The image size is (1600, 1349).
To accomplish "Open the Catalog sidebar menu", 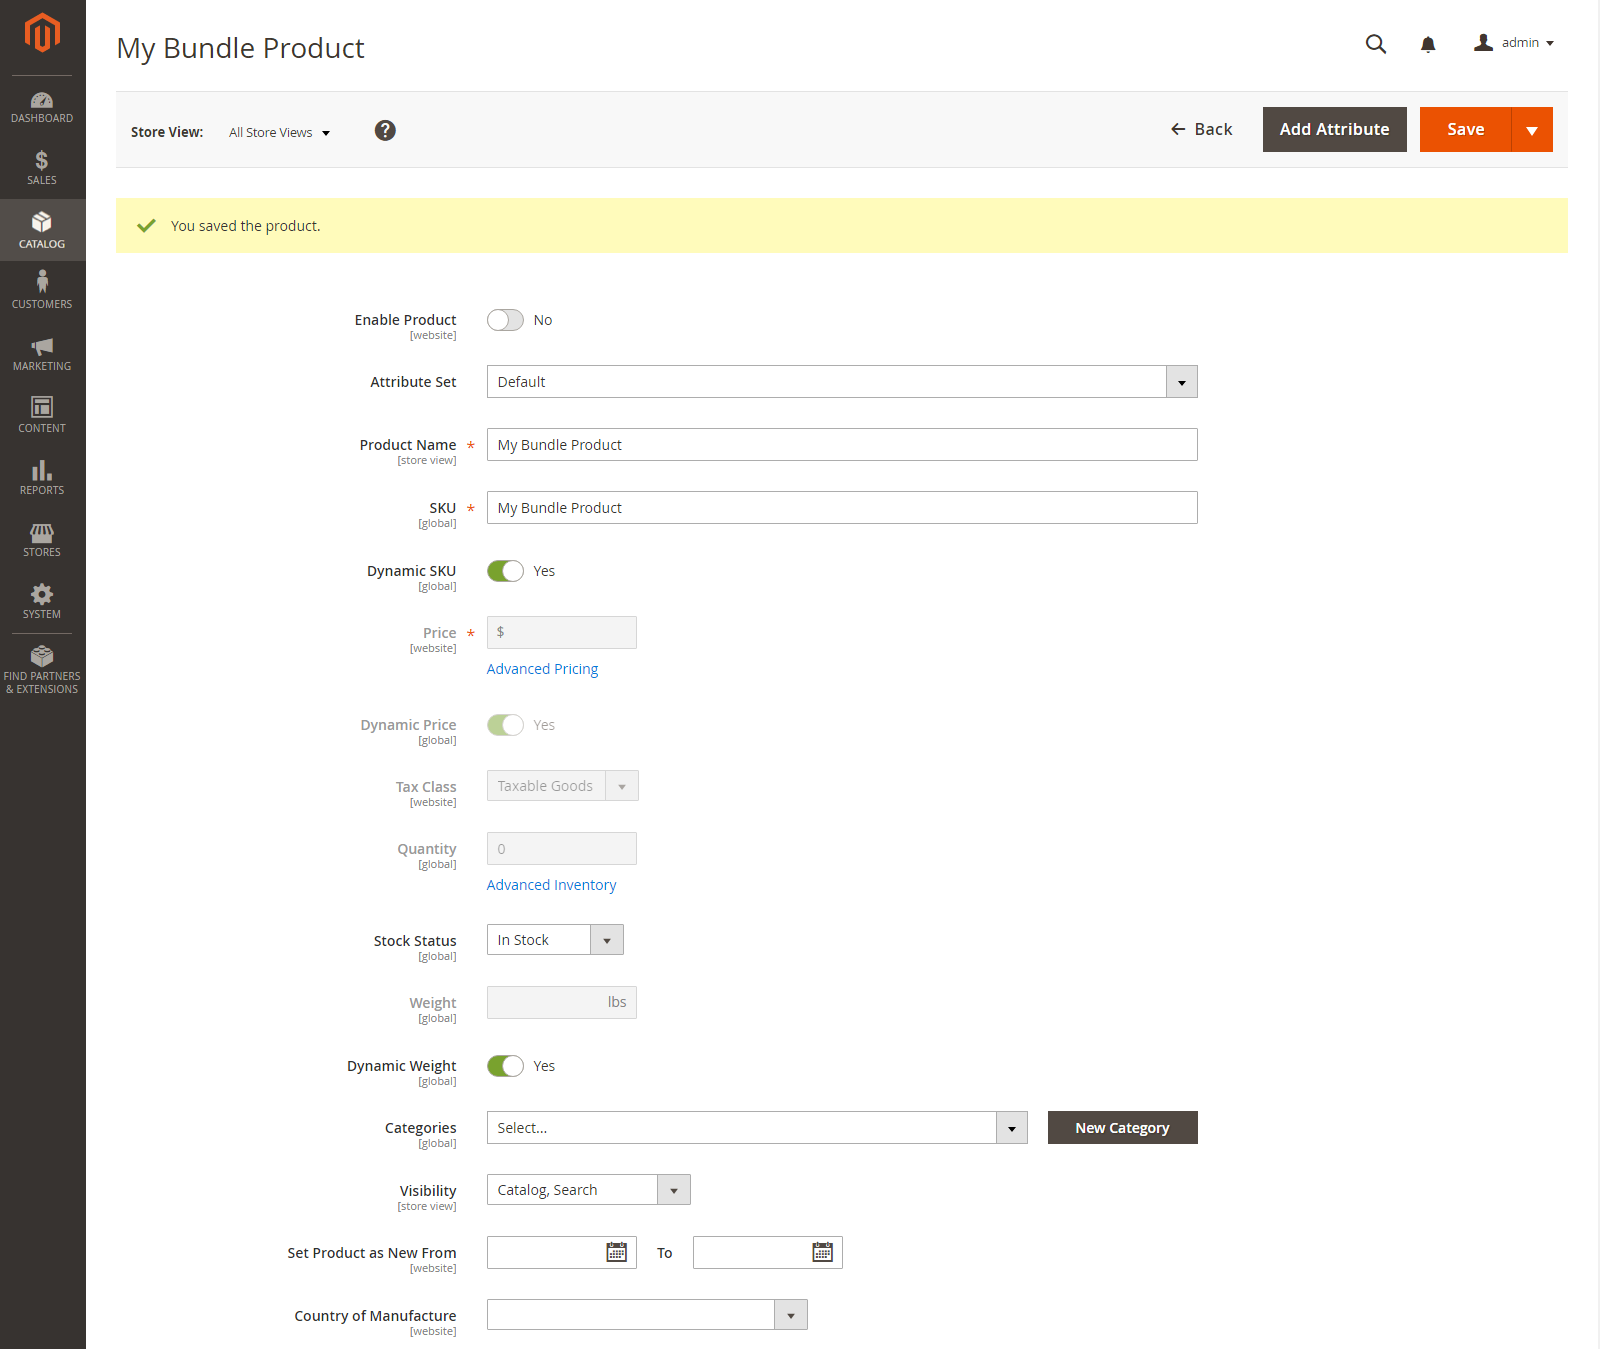I will (42, 230).
